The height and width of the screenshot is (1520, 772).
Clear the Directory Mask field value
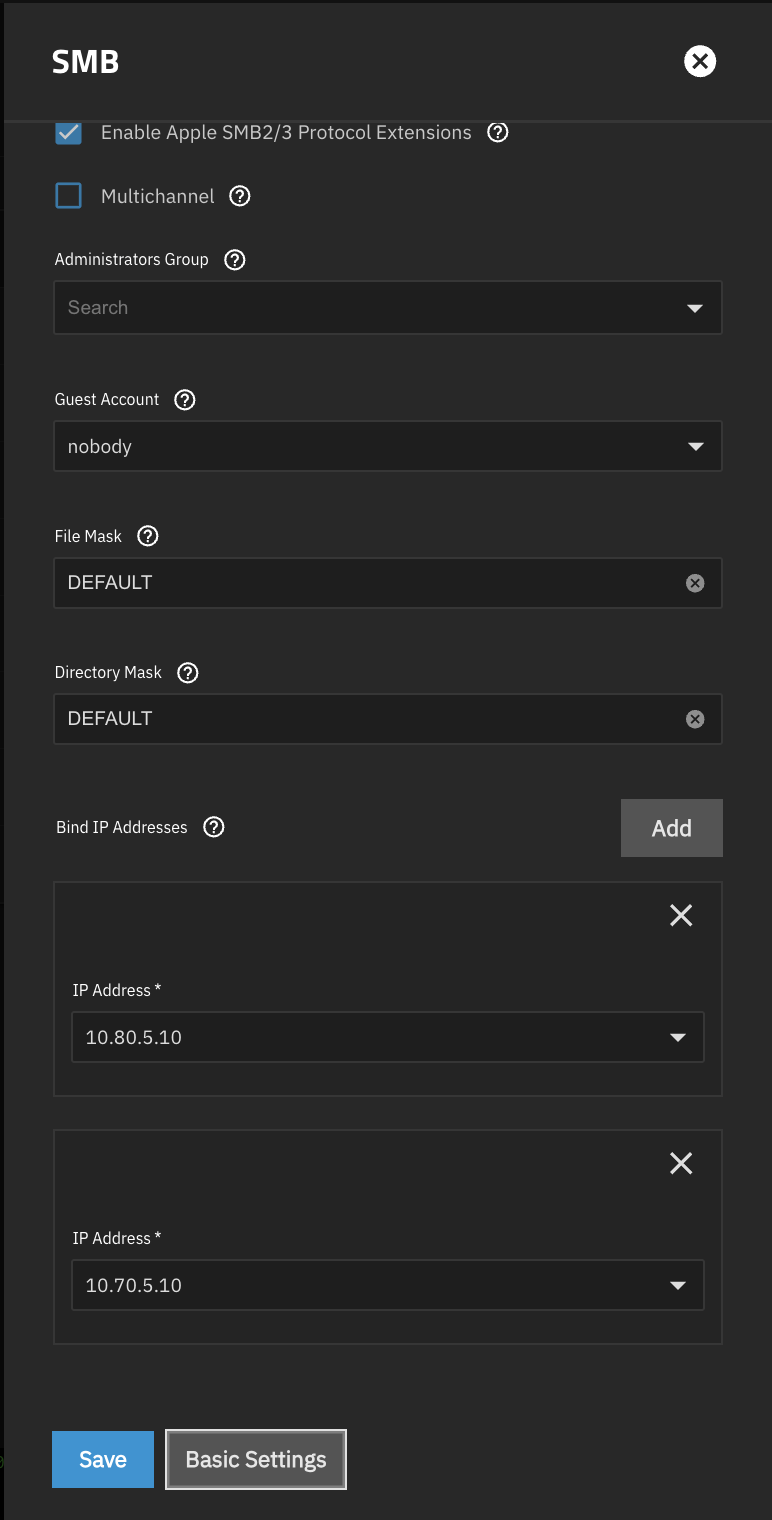tap(695, 719)
